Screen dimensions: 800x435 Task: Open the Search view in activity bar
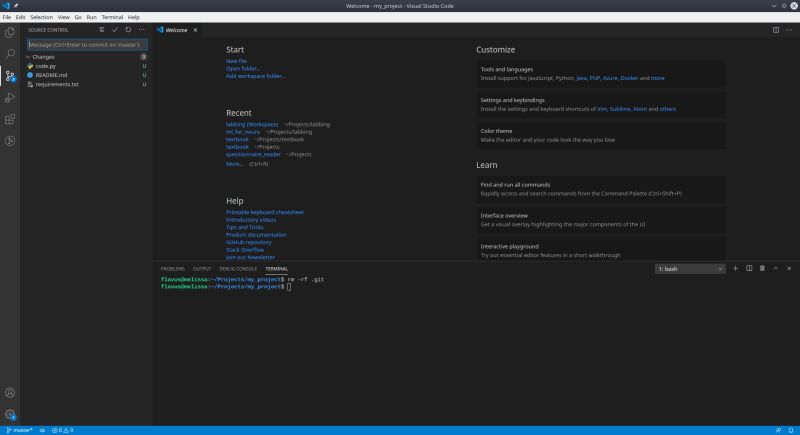point(10,54)
